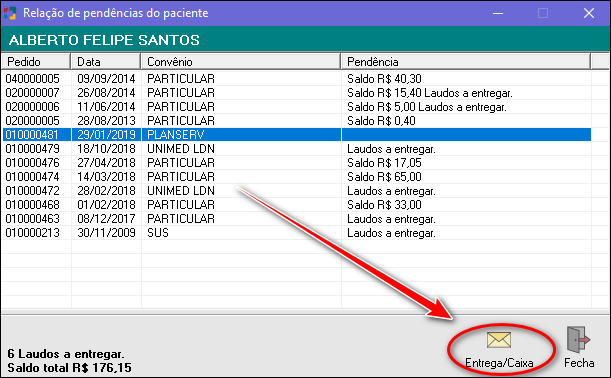Click Laudos a entregar for order 010000463
This screenshot has height=378, width=611.
pyautogui.click(x=391, y=219)
